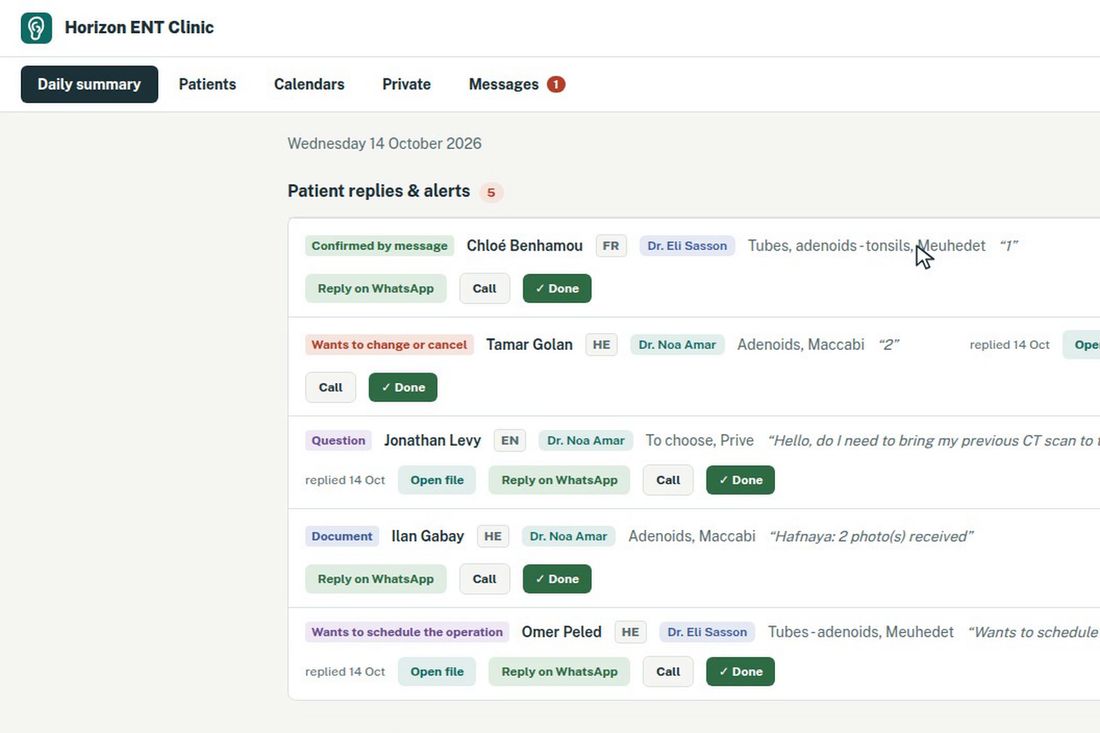Click the Dr. Noa Amar tag for Ilan Gabay
The image size is (1100, 733).
(x=568, y=536)
